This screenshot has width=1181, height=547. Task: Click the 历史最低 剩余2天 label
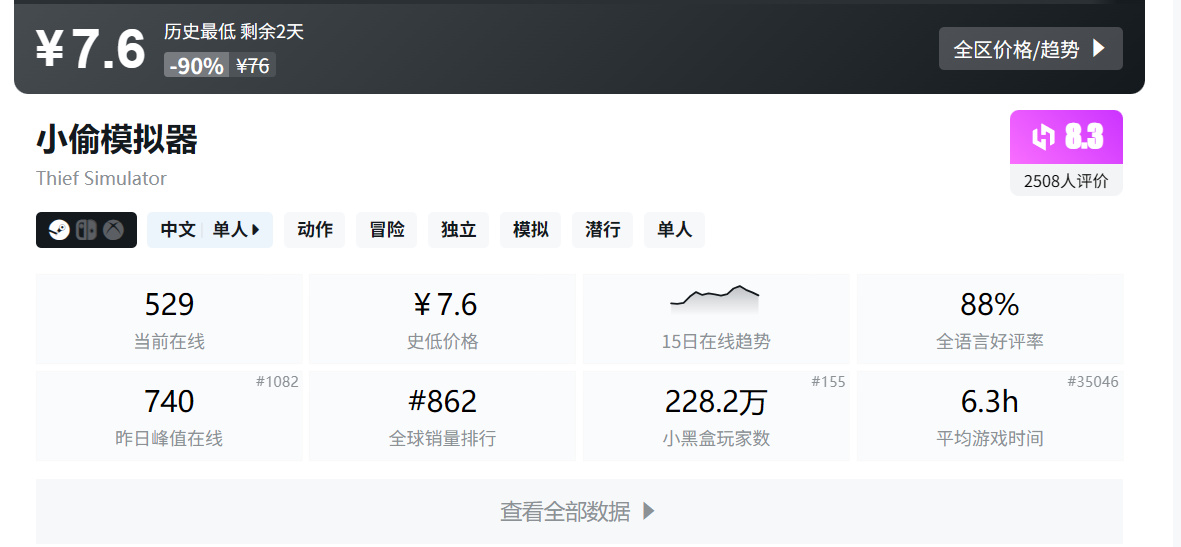point(234,32)
